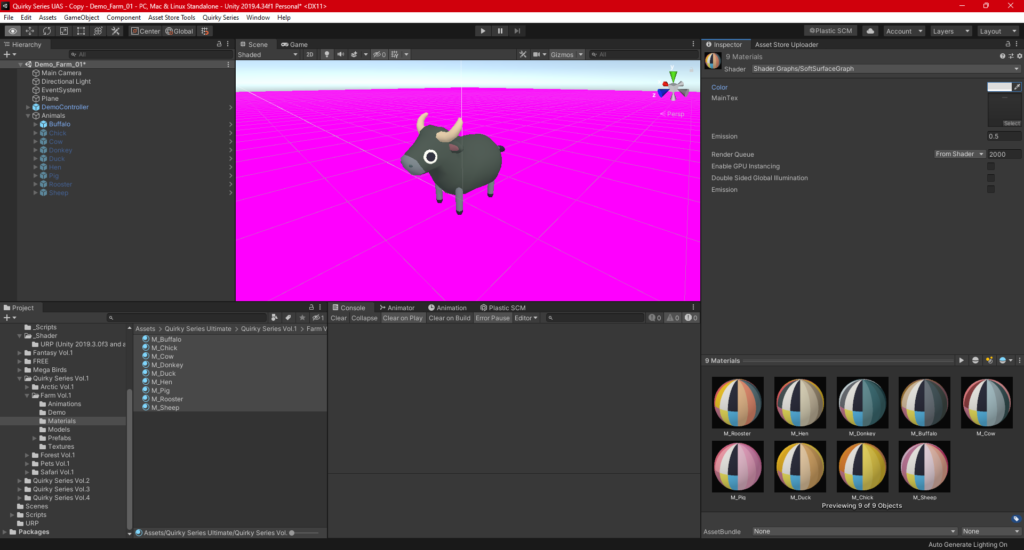Screen dimensions: 1024x550
Task: Lock the Inspector panel
Action: 1008,44
